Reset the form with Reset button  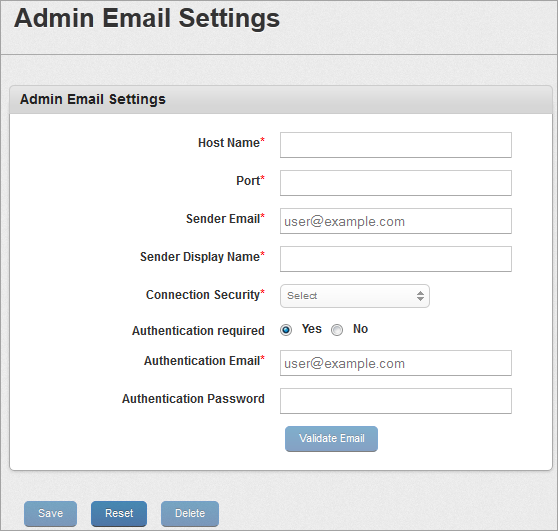coord(119,514)
